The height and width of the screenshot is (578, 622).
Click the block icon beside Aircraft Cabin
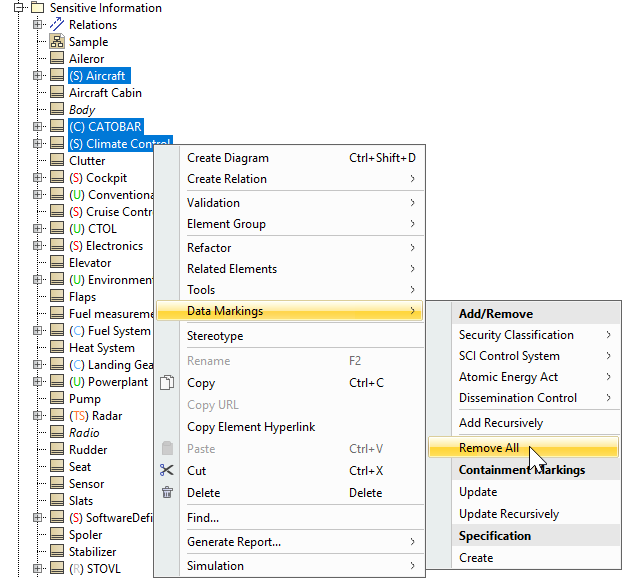coord(57,92)
